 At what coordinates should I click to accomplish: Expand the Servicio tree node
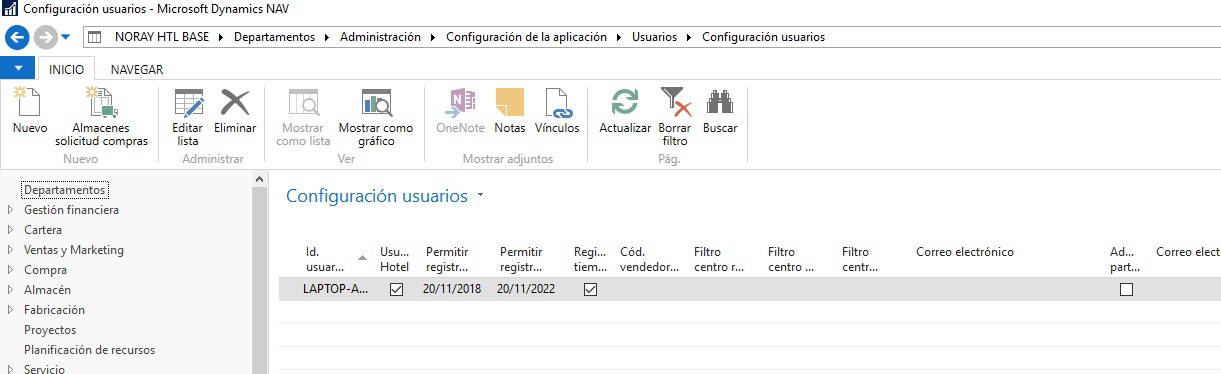tap(10, 369)
